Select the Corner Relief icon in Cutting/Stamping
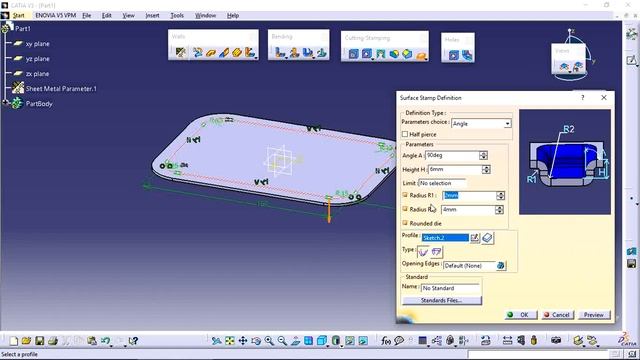The height and width of the screenshot is (360, 640). click(380, 54)
